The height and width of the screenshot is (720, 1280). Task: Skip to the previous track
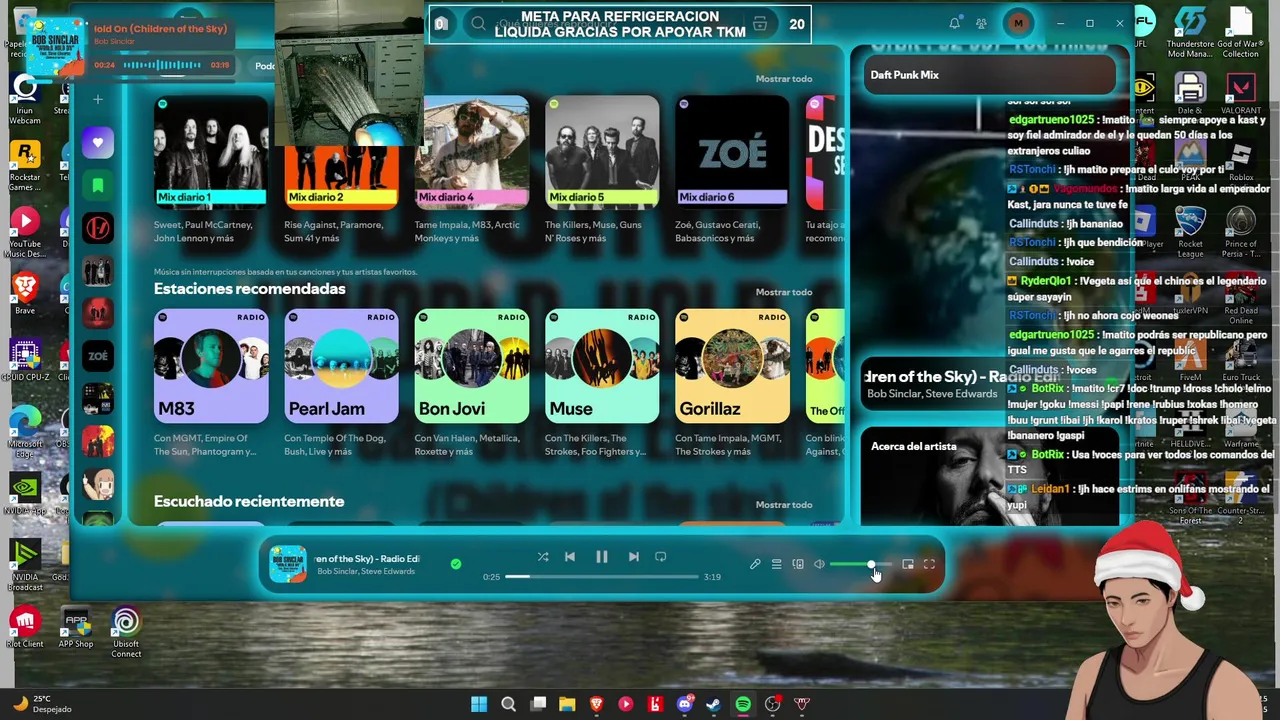(570, 557)
